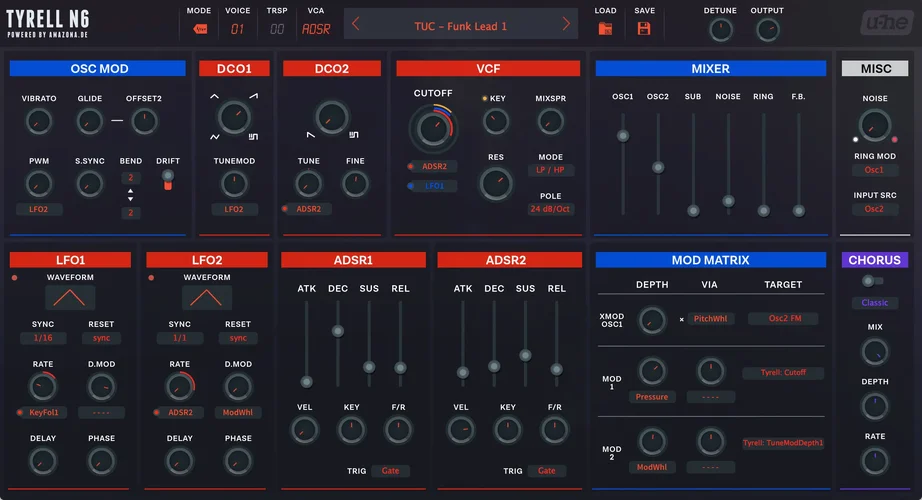This screenshot has width=922, height=500.
Task: Click the Load preset folder icon
Action: coord(605,28)
